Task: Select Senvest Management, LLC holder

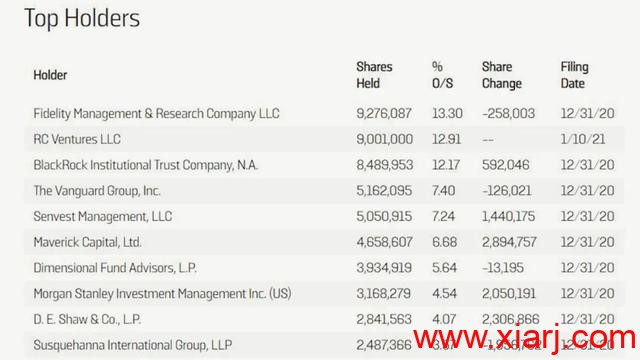Action: [x=103, y=216]
